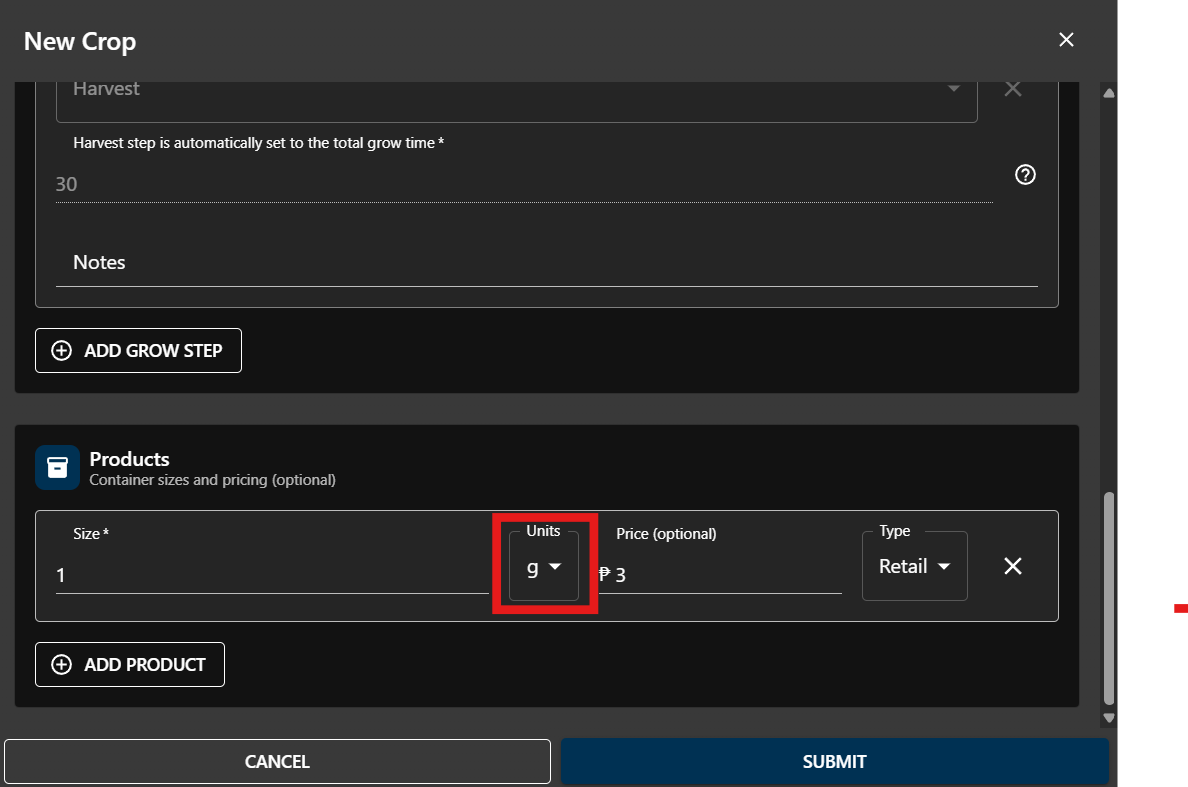This screenshot has width=1188, height=787.
Task: Click into the Notes field
Action: [x=546, y=263]
